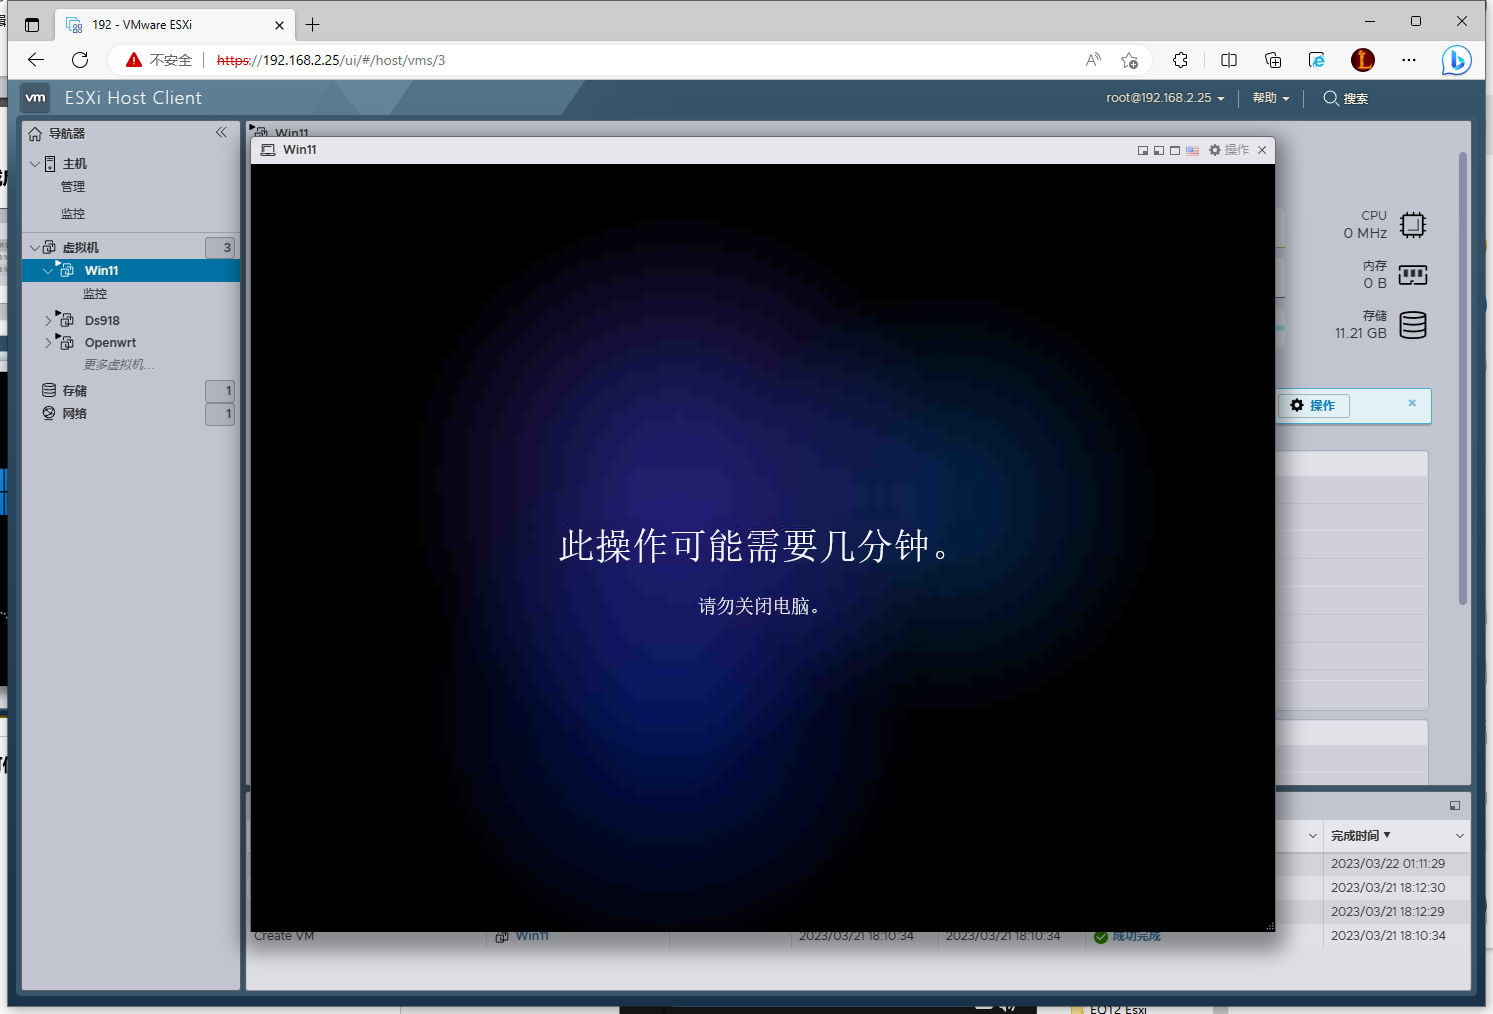Select Storage in the navigator
Viewport: 1493px width, 1014px height.
click(75, 390)
